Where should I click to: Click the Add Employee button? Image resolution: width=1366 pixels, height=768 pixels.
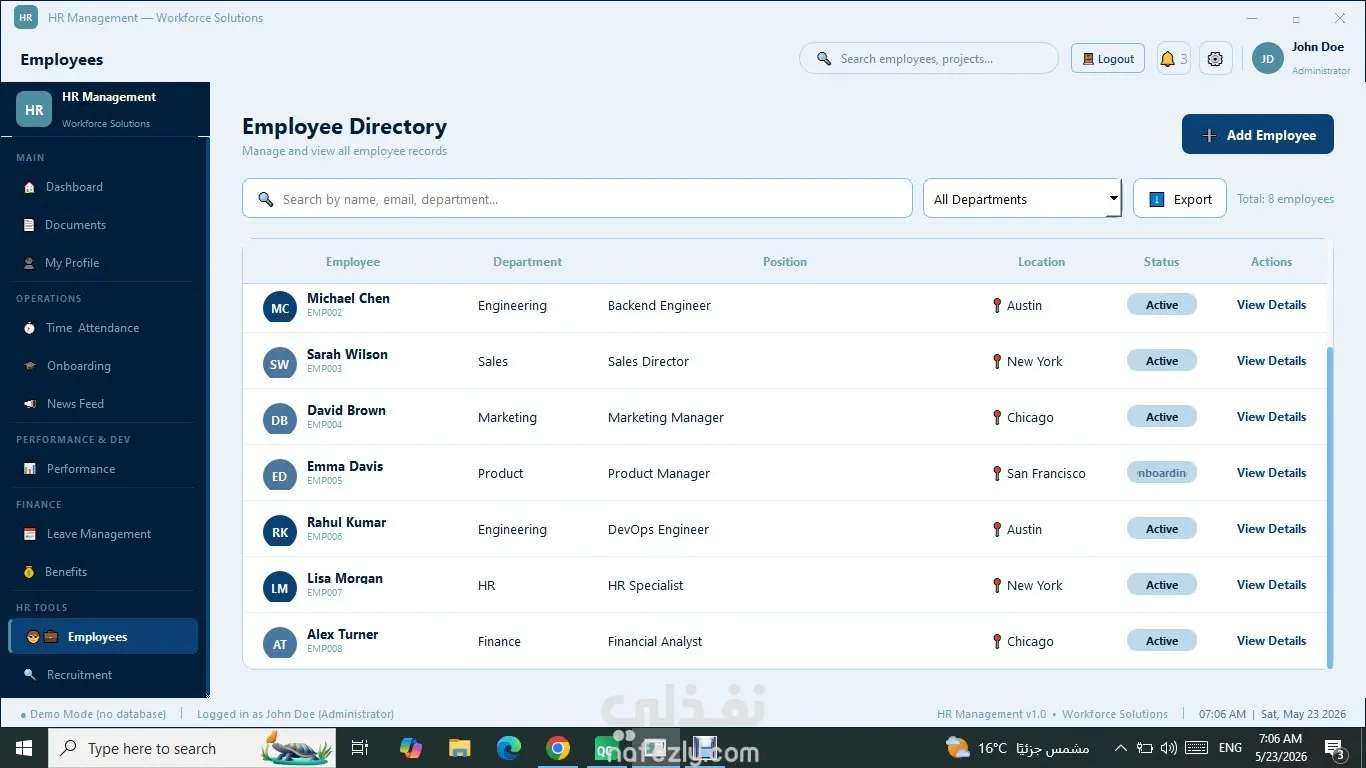tap(1258, 135)
